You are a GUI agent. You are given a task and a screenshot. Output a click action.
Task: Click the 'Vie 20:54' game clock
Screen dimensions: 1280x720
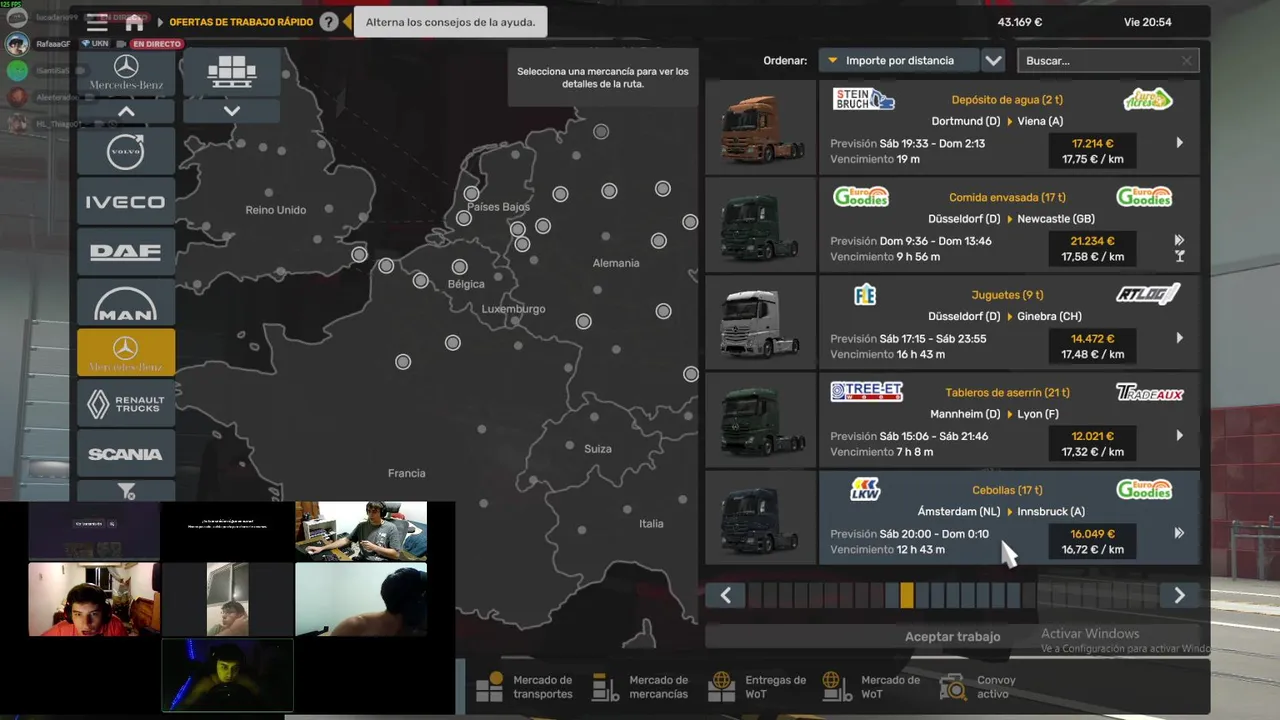coord(1147,22)
